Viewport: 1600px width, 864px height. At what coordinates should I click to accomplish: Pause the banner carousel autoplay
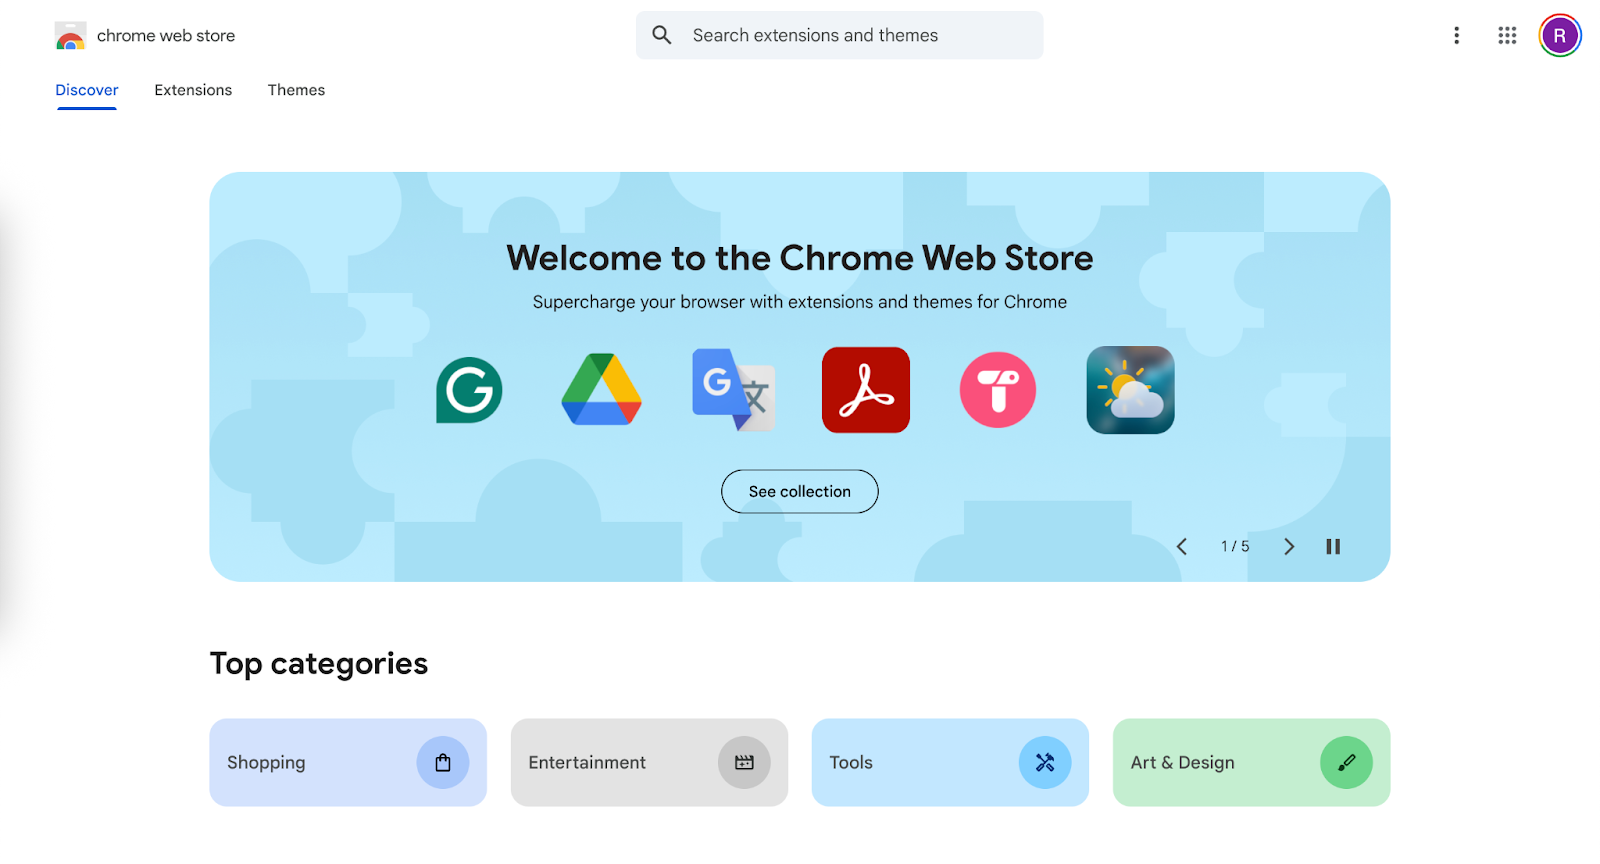pyautogui.click(x=1333, y=546)
